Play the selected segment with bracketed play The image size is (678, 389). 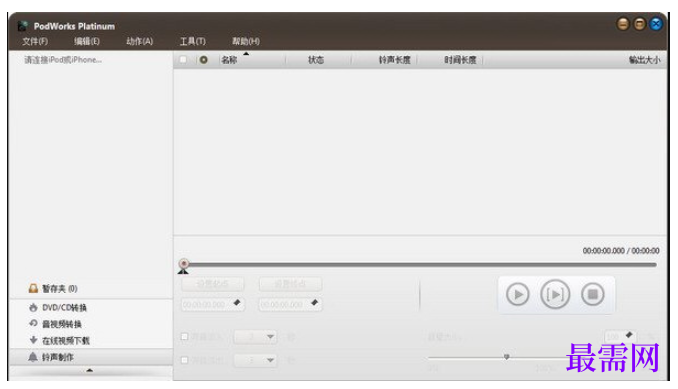point(555,294)
